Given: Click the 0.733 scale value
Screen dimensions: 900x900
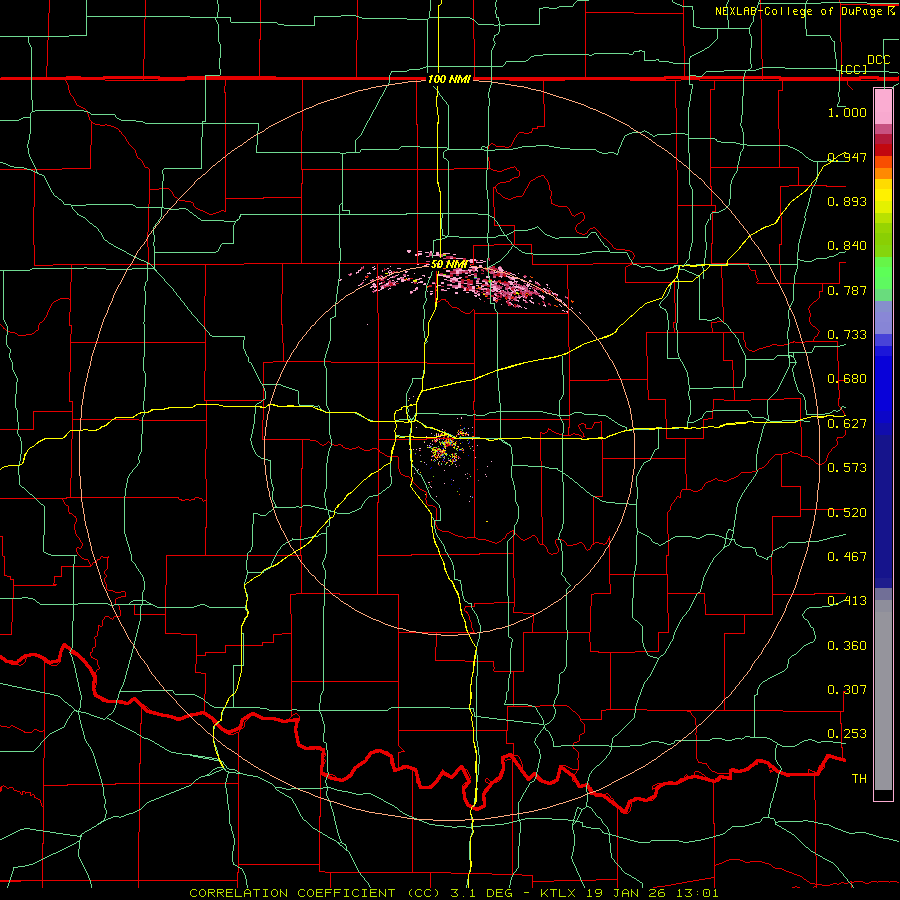Looking at the screenshot, I should 847,335.
